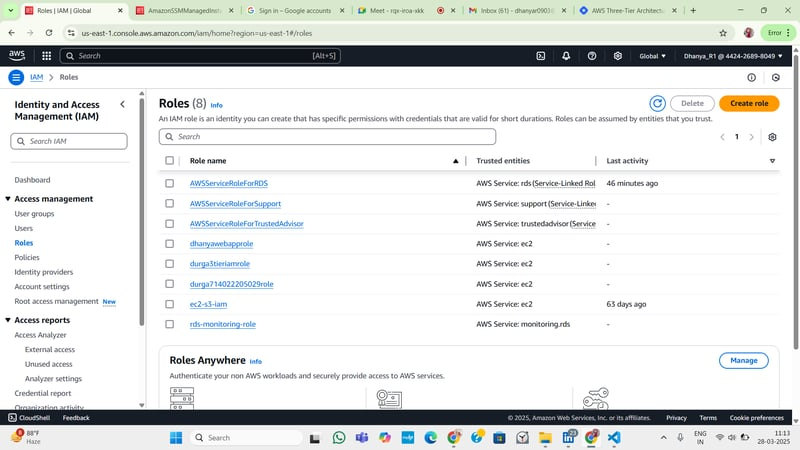This screenshot has height=450, width=800.
Task: Click the Delete button
Action: tap(692, 104)
